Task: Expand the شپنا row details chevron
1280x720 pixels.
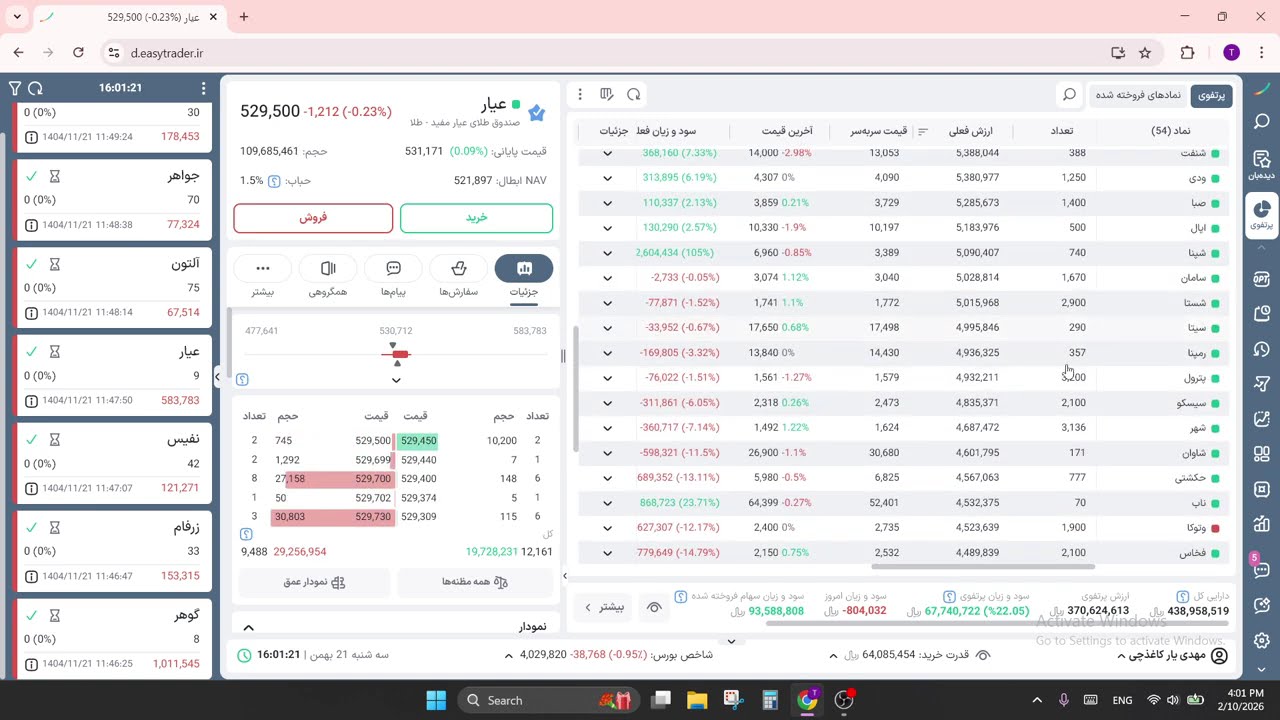Action: [607, 253]
